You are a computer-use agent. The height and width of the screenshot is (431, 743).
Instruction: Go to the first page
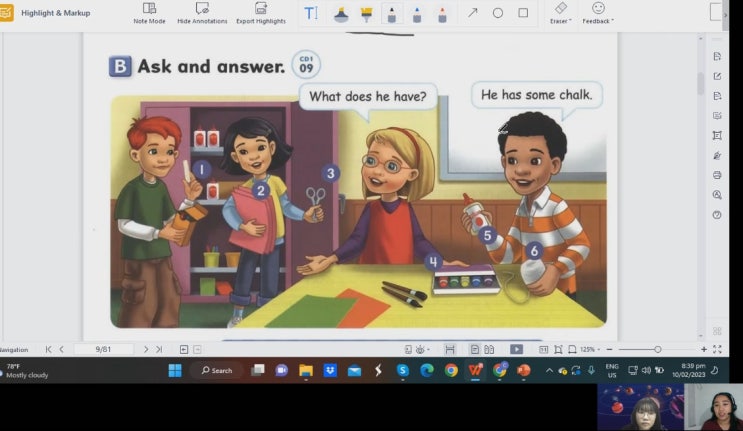point(48,350)
